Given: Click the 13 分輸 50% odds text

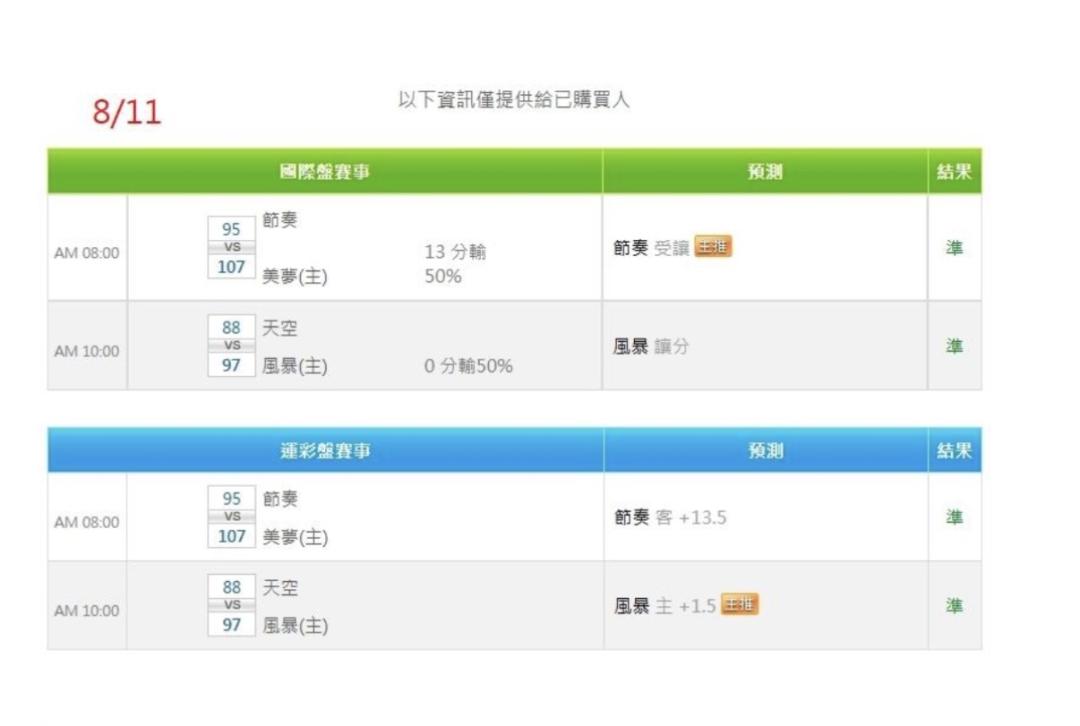Looking at the screenshot, I should pyautogui.click(x=455, y=264).
